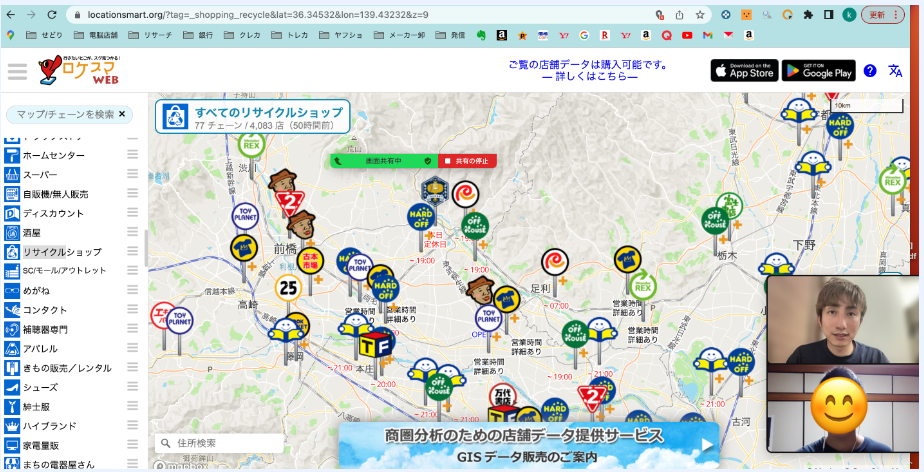This screenshot has width=924, height=472.
Task: Reload the page with the refresh button
Action: (52, 15)
